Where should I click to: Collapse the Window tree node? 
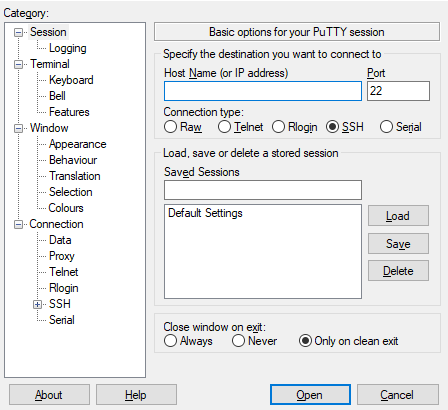18,128
